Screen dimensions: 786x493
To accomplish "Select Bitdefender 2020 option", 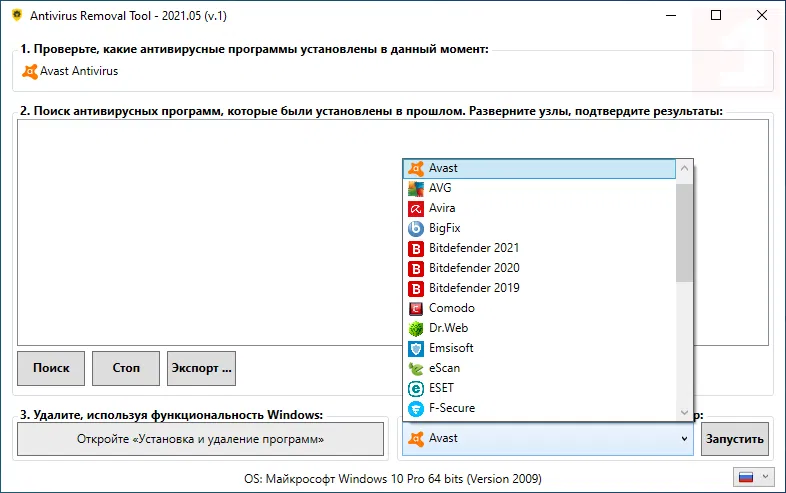I will pos(539,268).
